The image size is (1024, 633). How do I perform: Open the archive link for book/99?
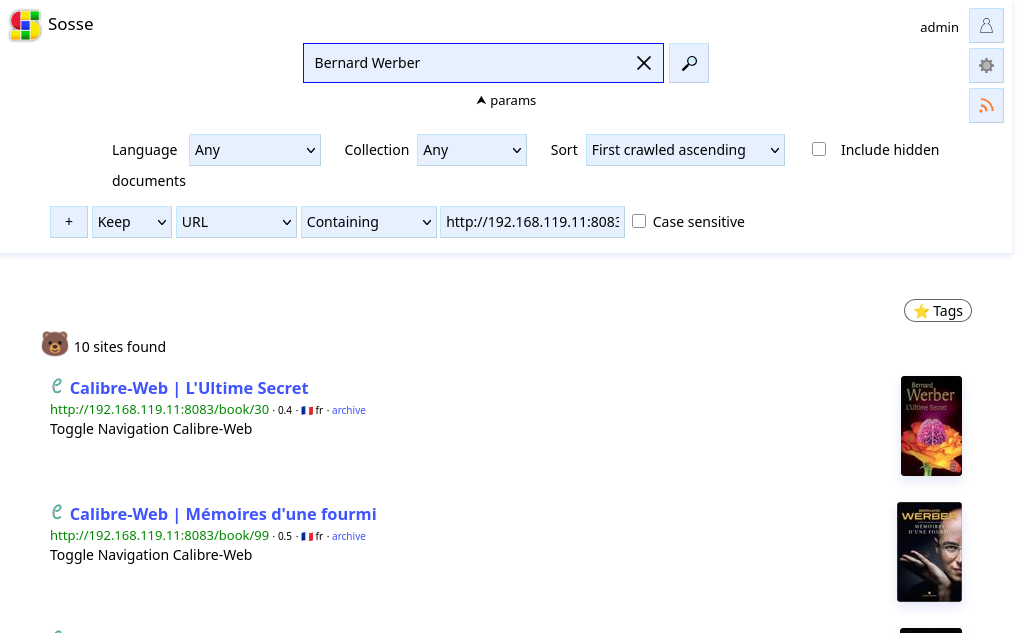[x=349, y=536]
